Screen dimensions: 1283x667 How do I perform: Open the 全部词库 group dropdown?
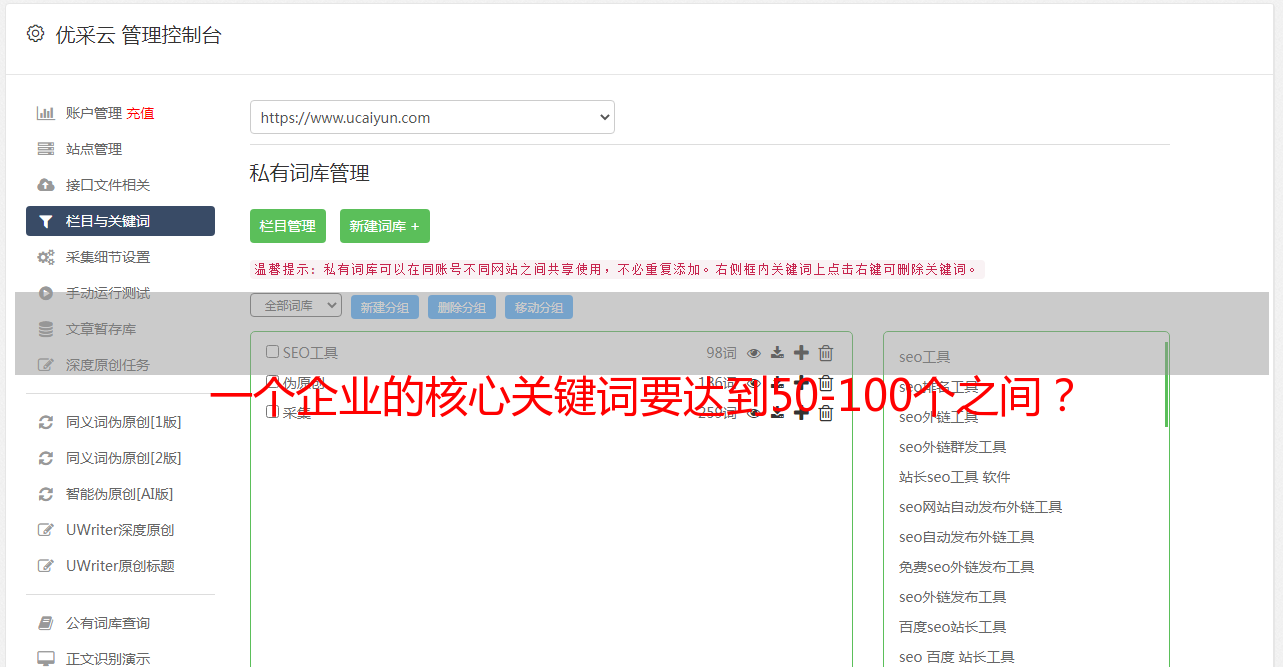296,306
